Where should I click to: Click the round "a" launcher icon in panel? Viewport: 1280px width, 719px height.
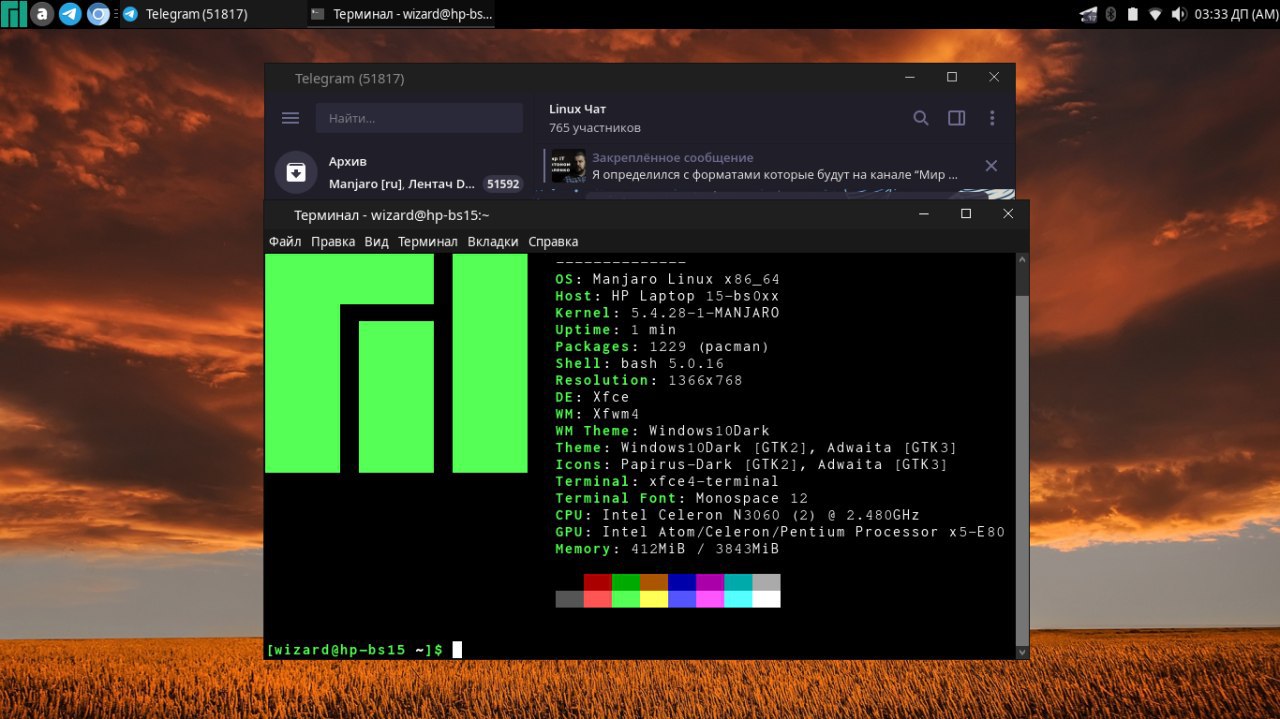pos(42,14)
